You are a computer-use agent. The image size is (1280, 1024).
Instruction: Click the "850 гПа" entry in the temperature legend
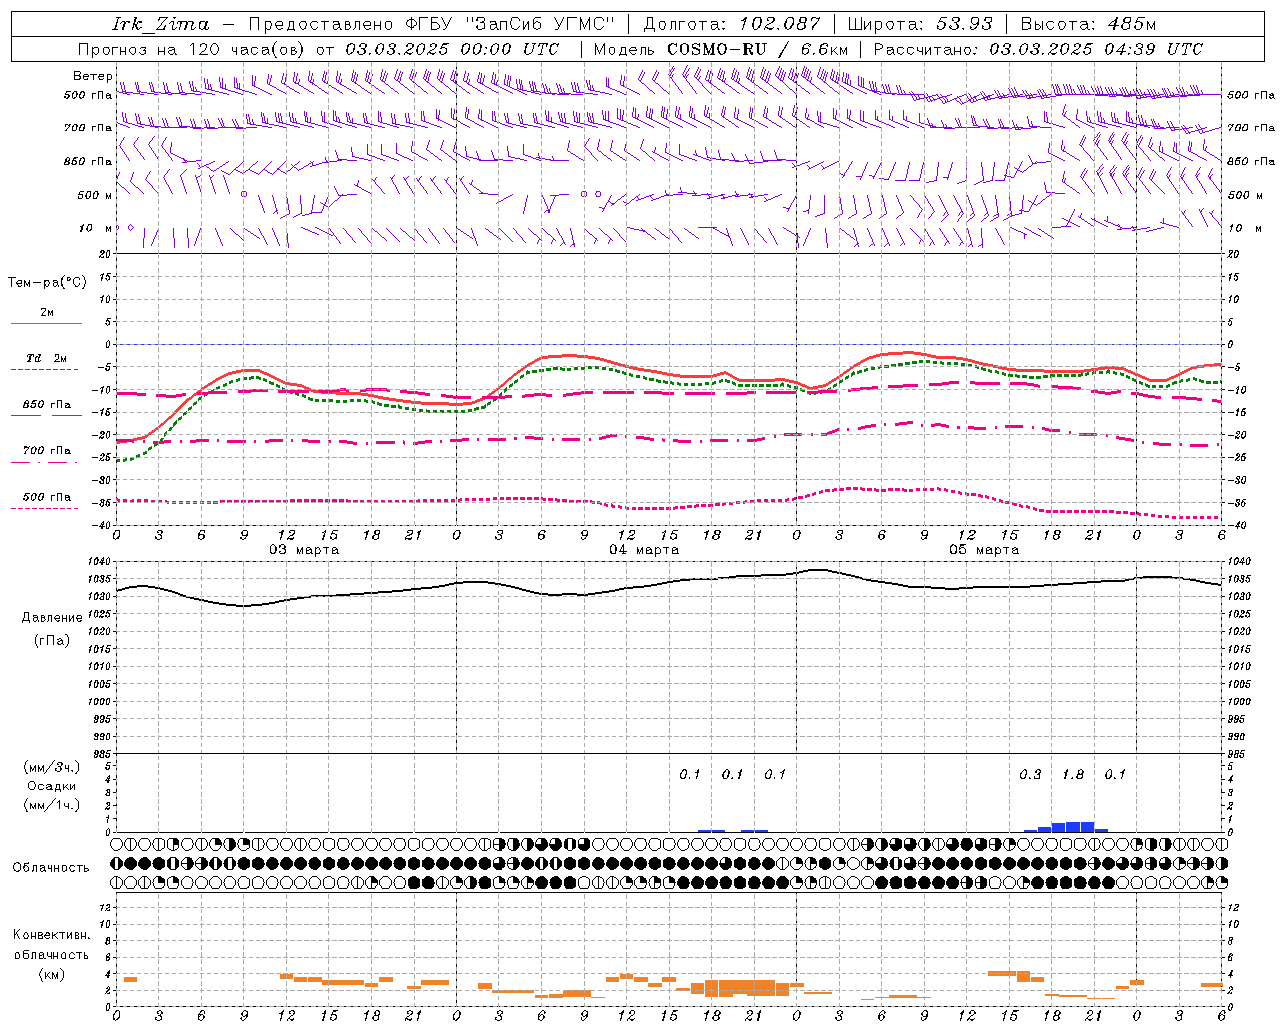point(47,405)
